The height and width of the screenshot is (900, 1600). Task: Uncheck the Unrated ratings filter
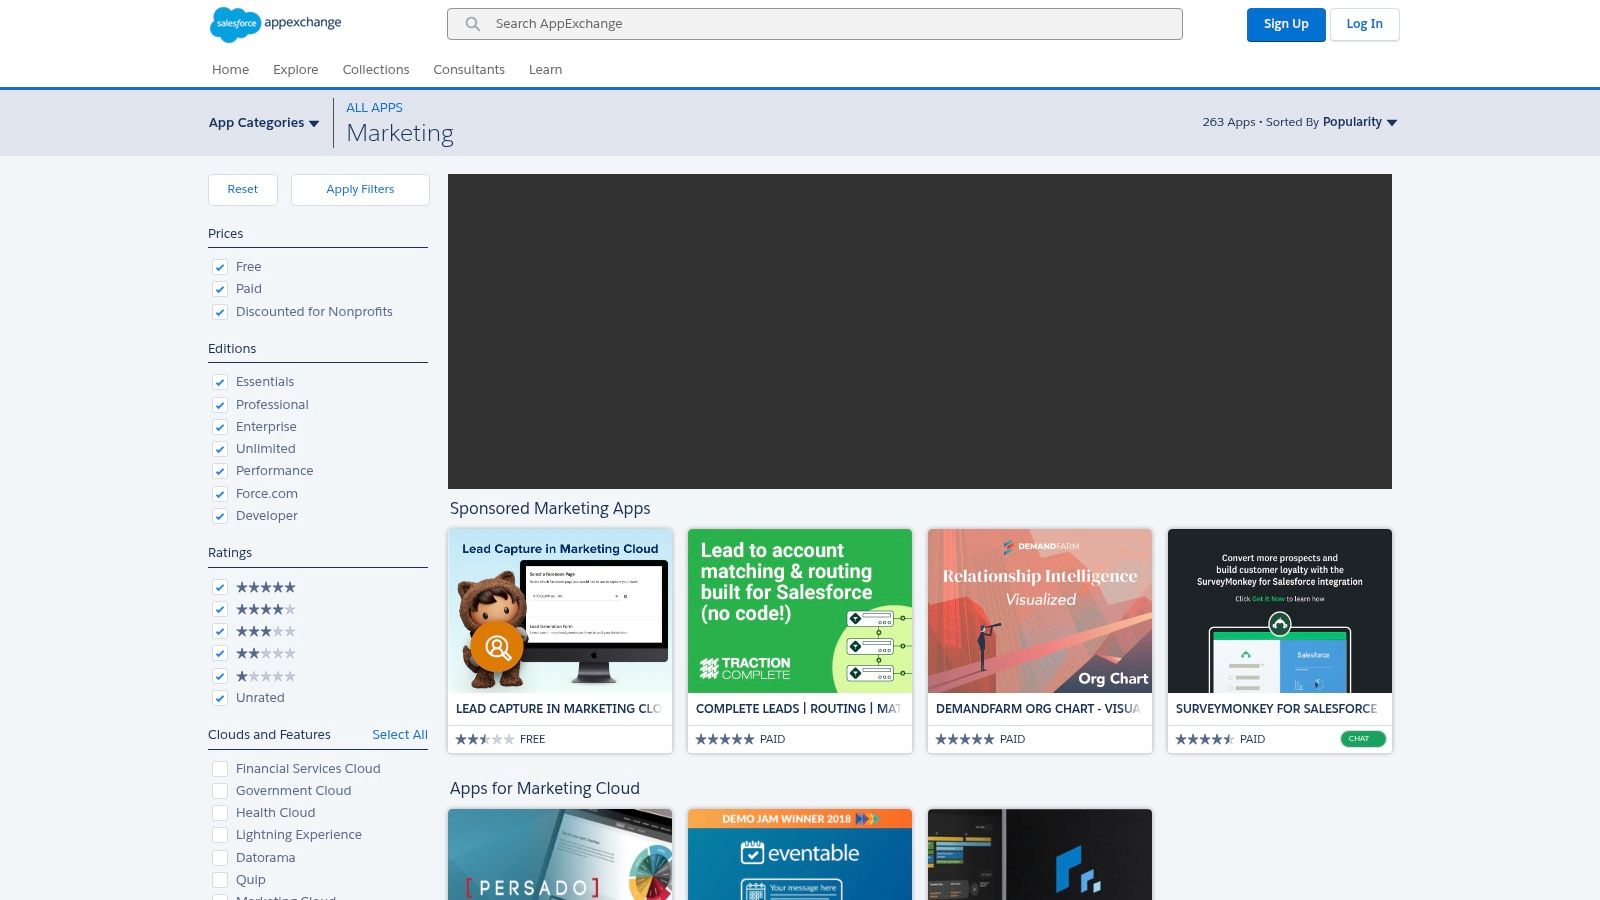click(x=220, y=698)
